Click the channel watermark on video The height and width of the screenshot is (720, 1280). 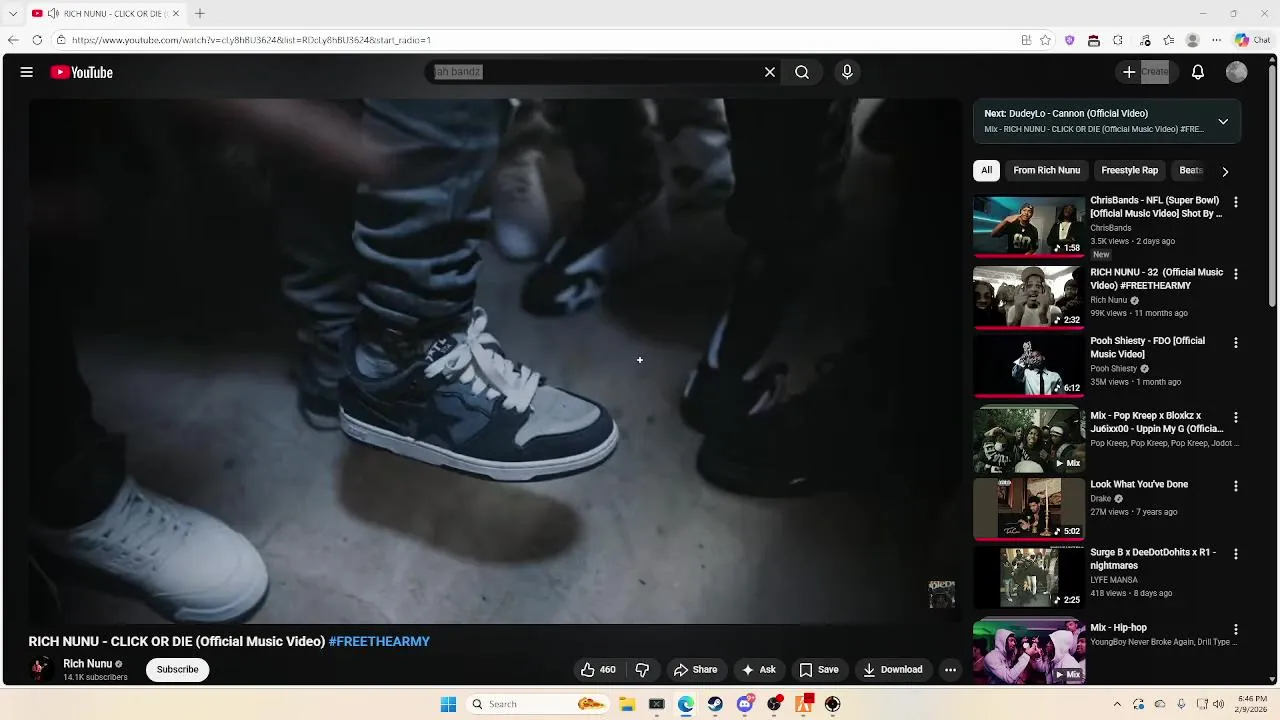(x=942, y=594)
